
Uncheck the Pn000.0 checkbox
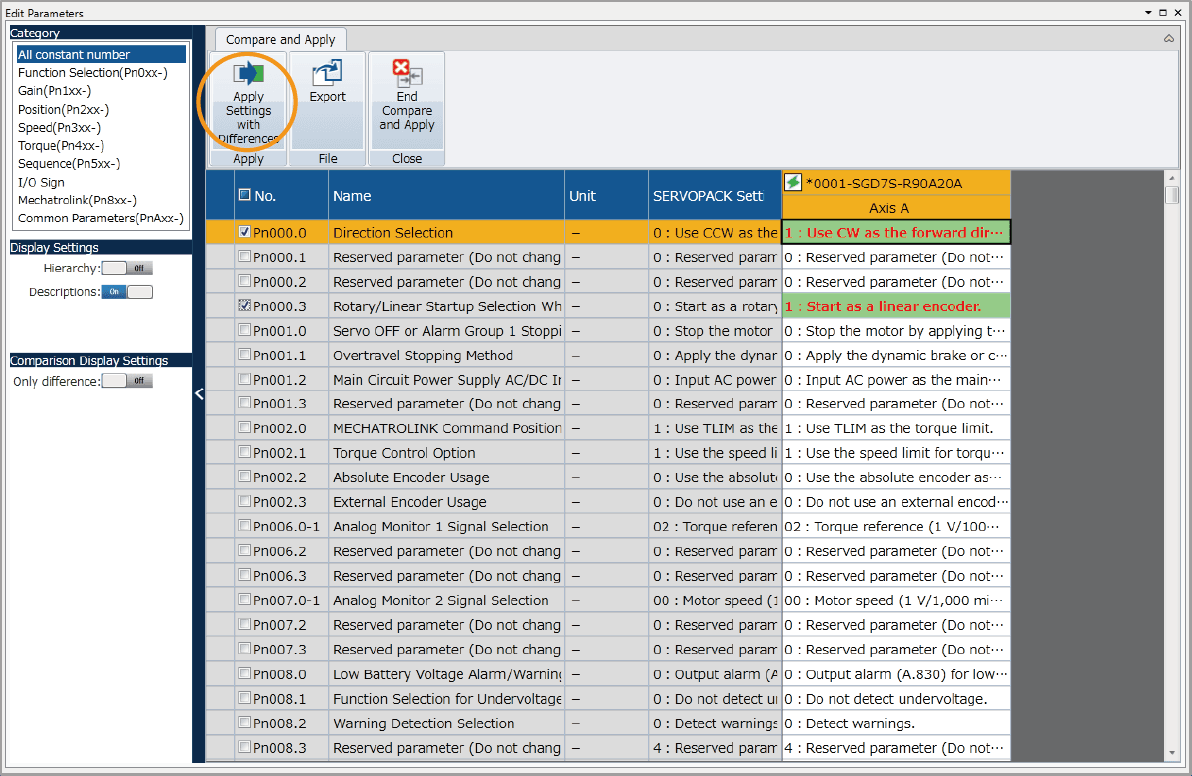tap(245, 232)
